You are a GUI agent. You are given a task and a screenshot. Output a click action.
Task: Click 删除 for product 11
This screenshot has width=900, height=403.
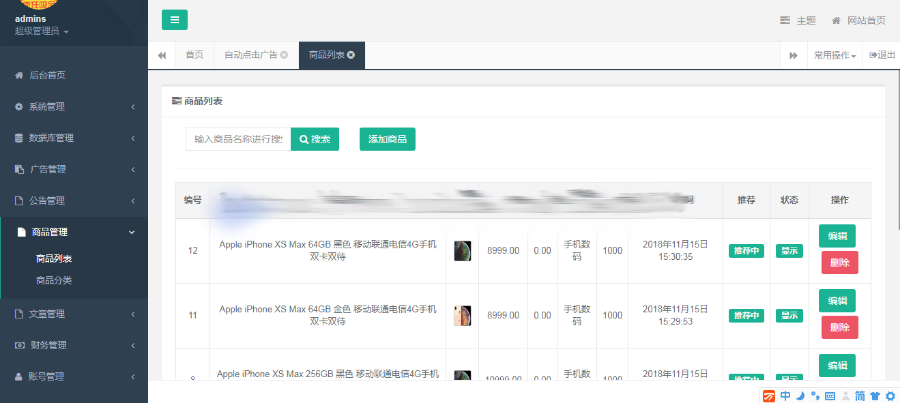pyautogui.click(x=840, y=328)
